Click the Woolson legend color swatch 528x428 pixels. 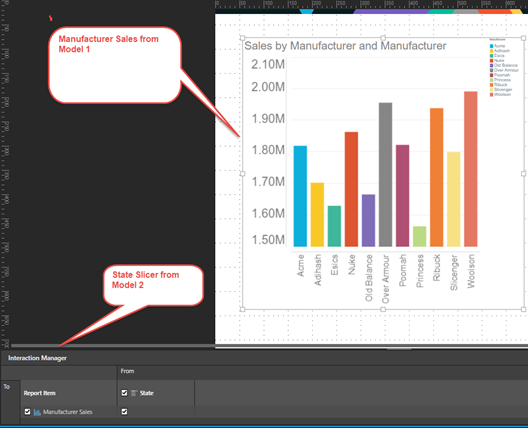pyautogui.click(x=492, y=95)
